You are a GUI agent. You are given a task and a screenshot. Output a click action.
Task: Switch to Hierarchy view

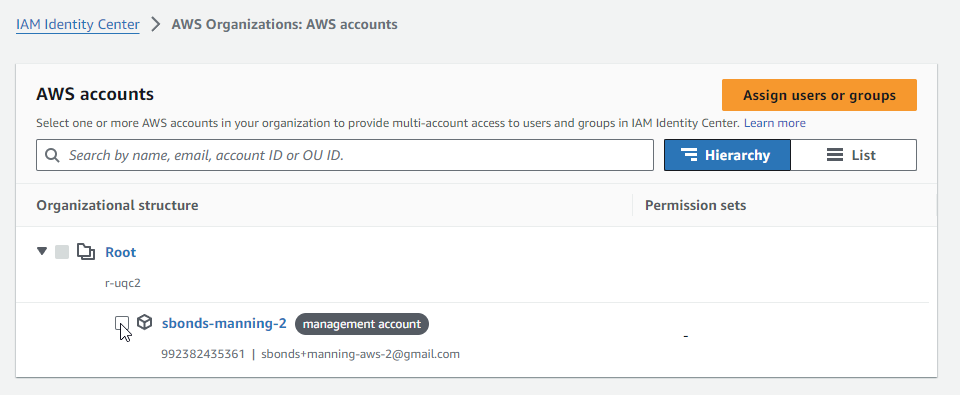click(727, 155)
